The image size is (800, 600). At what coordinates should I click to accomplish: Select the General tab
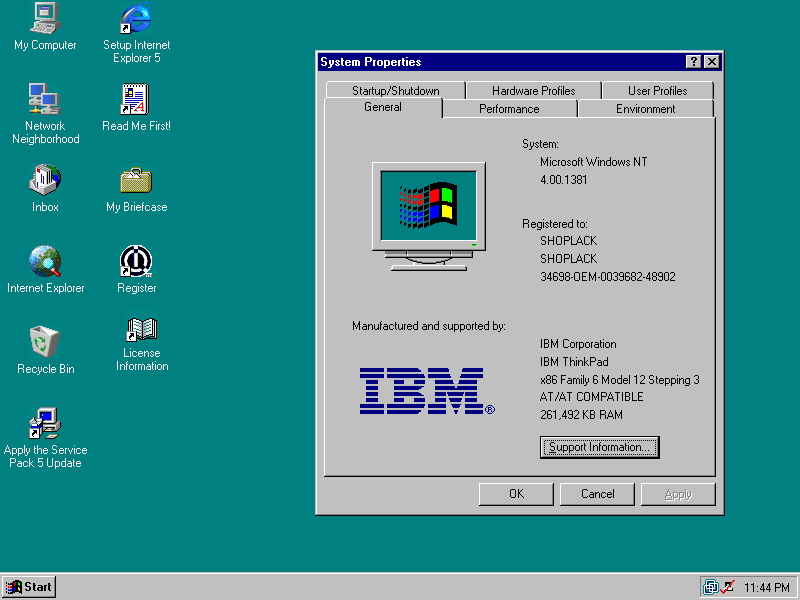click(383, 107)
